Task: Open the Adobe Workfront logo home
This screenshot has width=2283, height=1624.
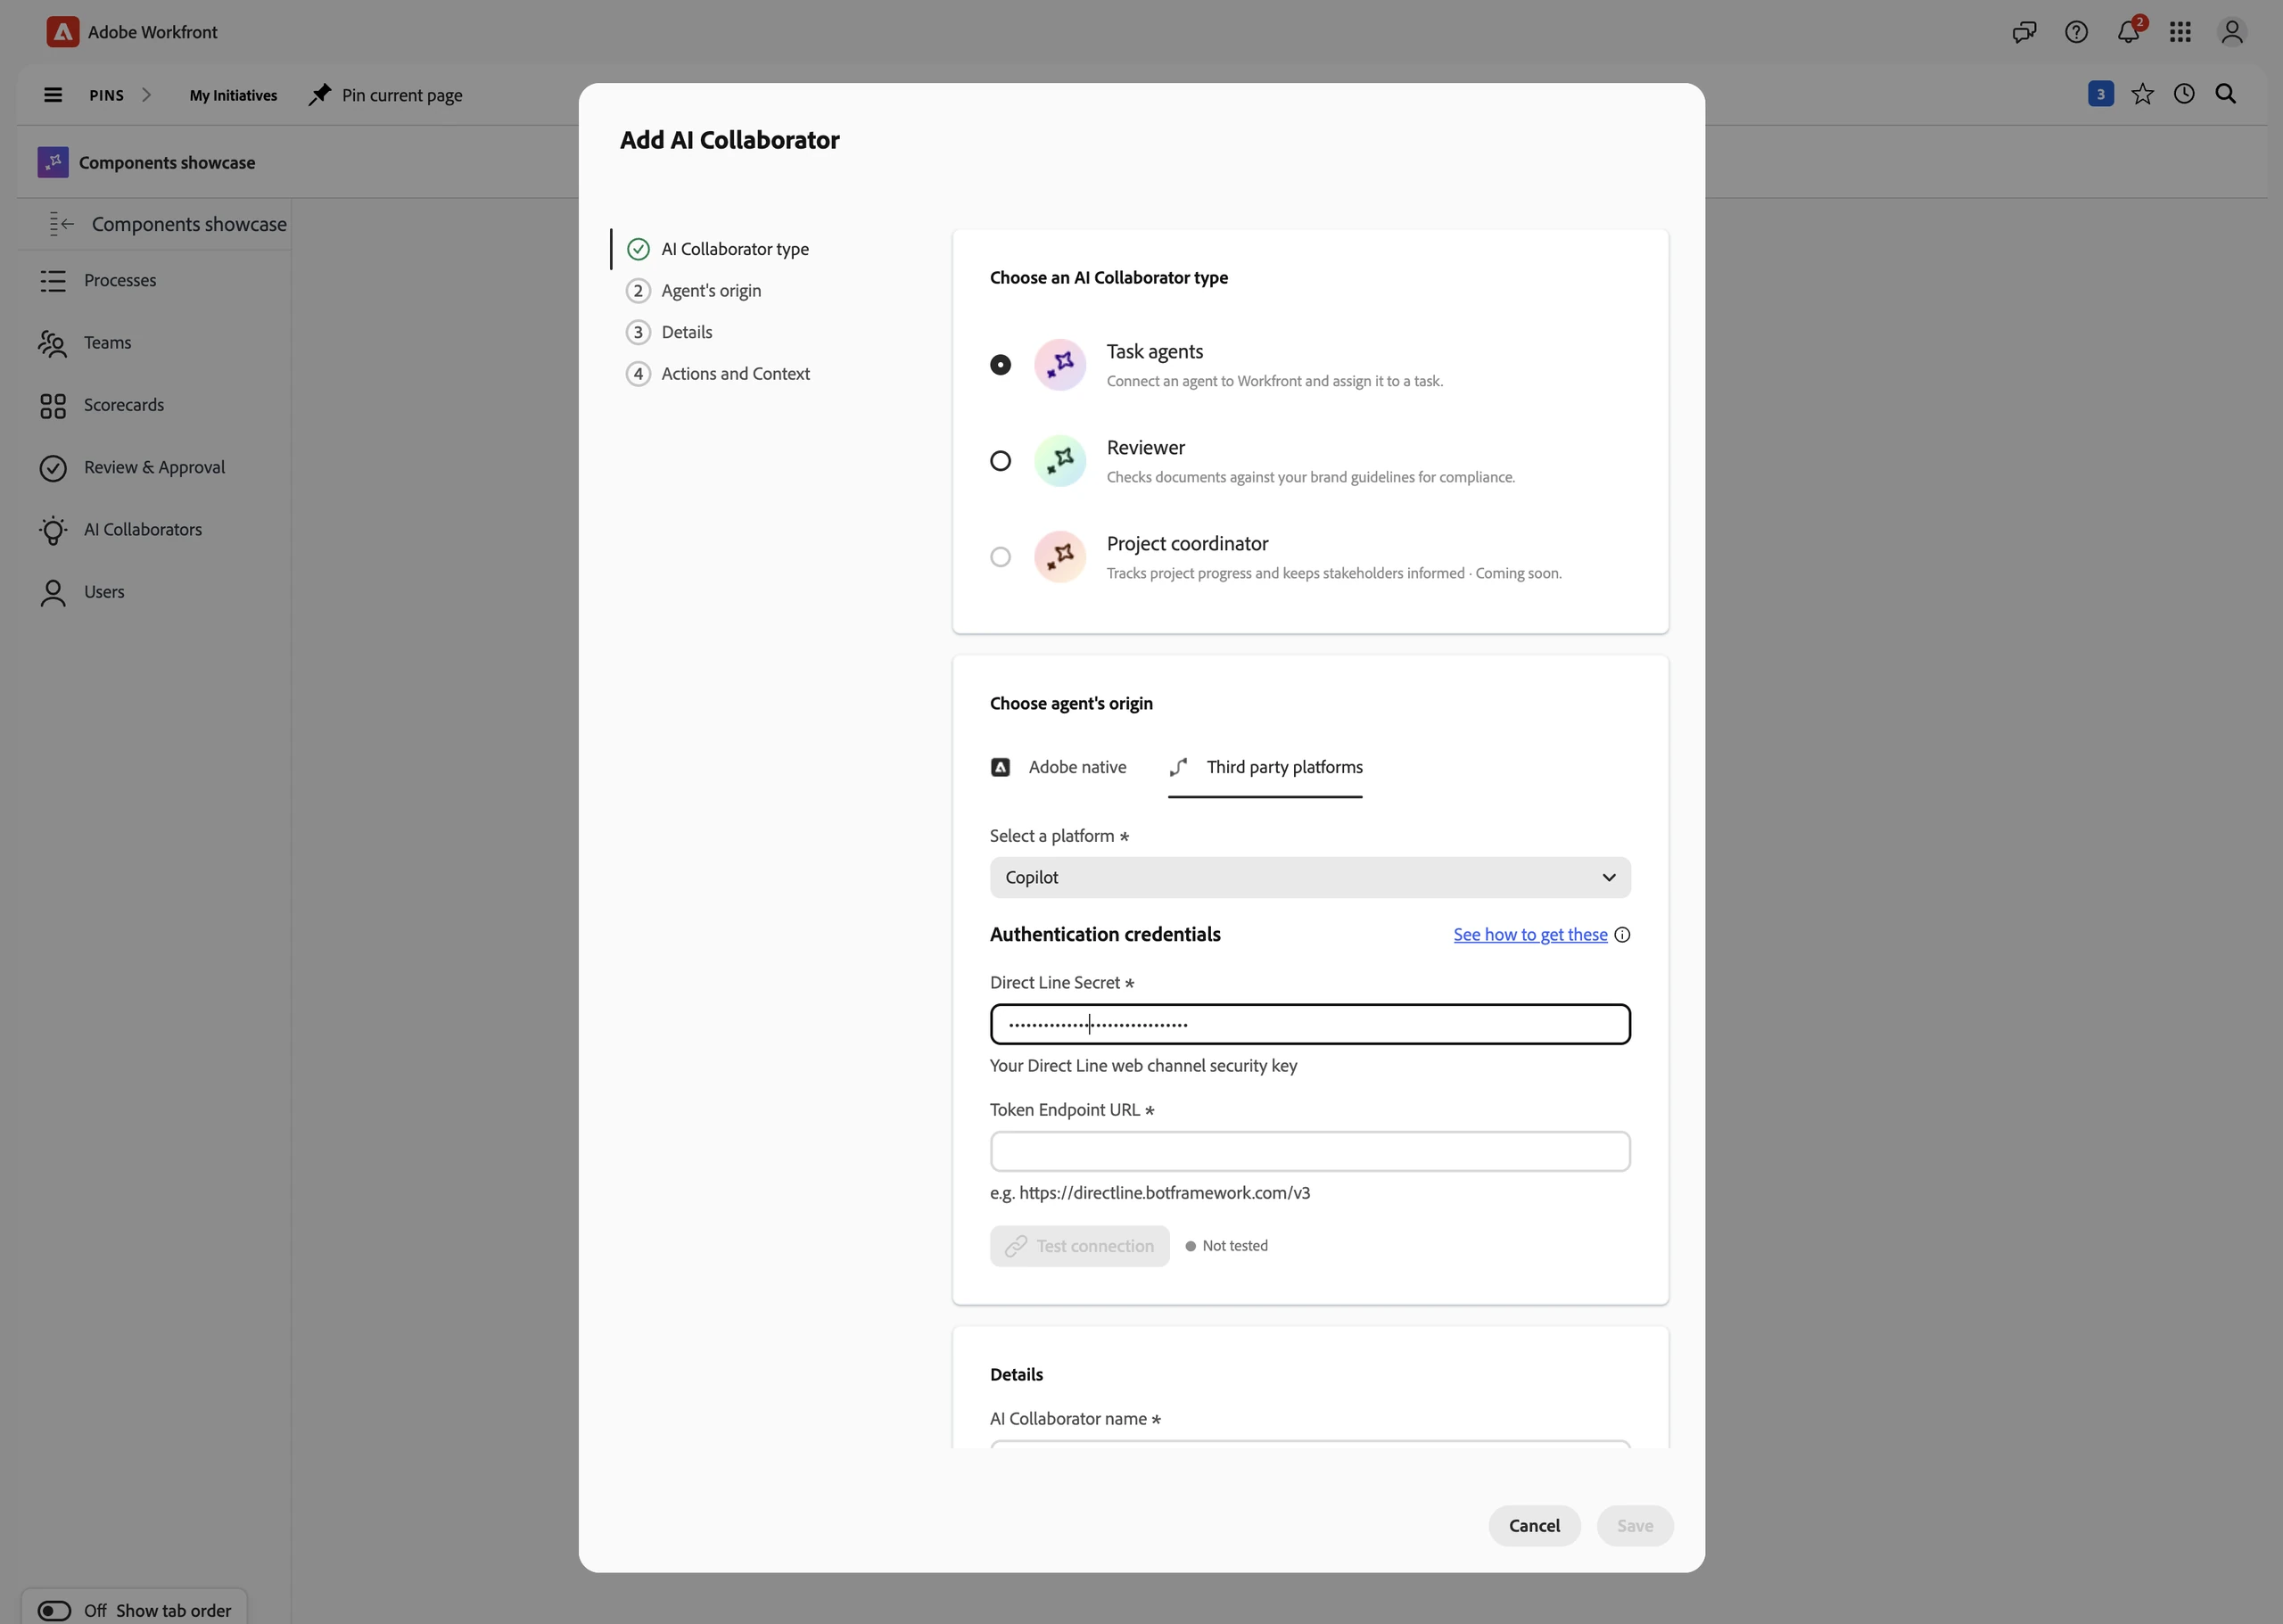Action: pos(62,32)
